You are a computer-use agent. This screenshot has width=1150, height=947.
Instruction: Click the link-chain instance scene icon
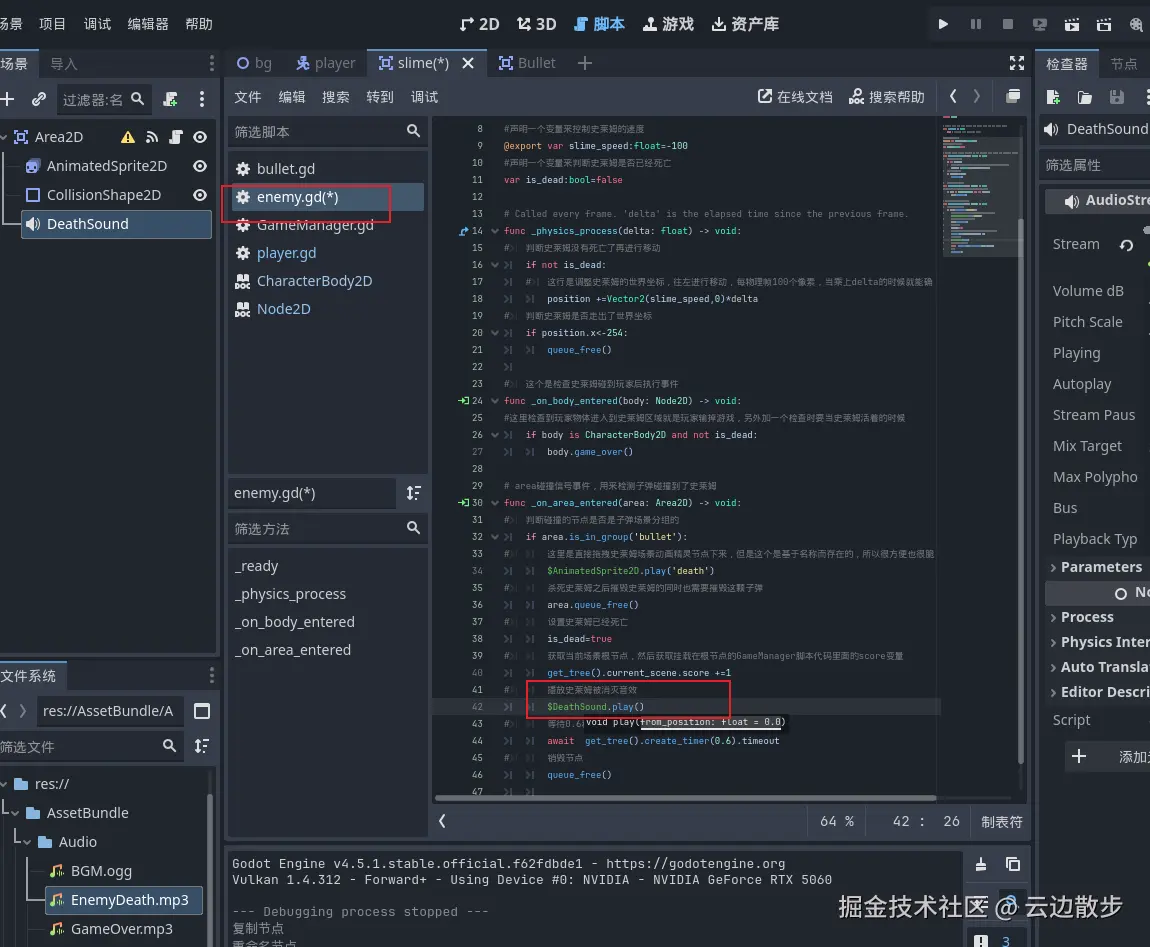(39, 99)
